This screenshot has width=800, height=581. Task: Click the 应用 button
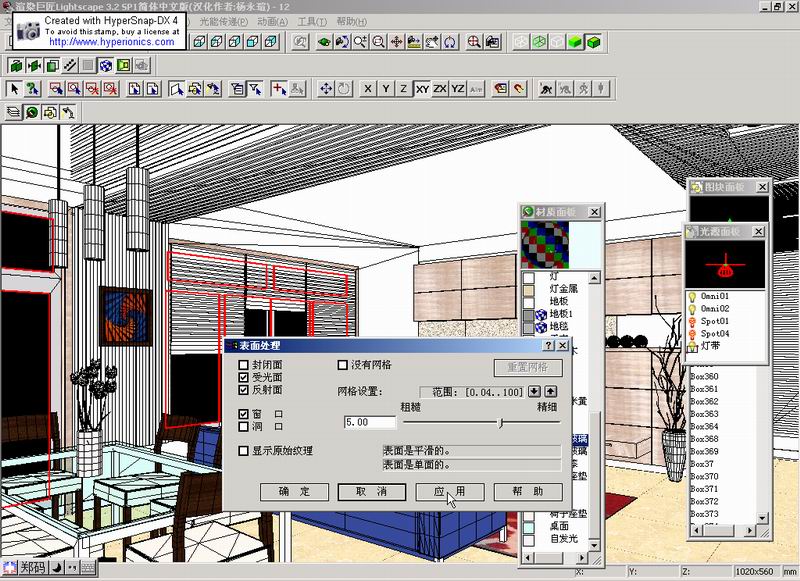449,492
